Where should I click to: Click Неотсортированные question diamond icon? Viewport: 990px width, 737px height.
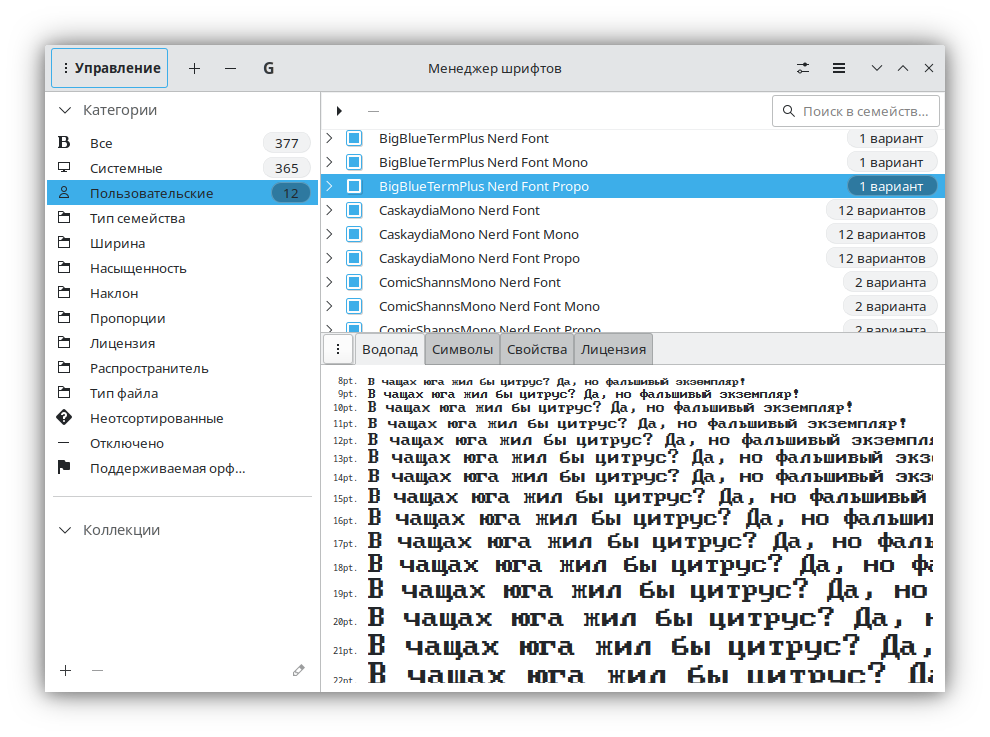(64, 417)
